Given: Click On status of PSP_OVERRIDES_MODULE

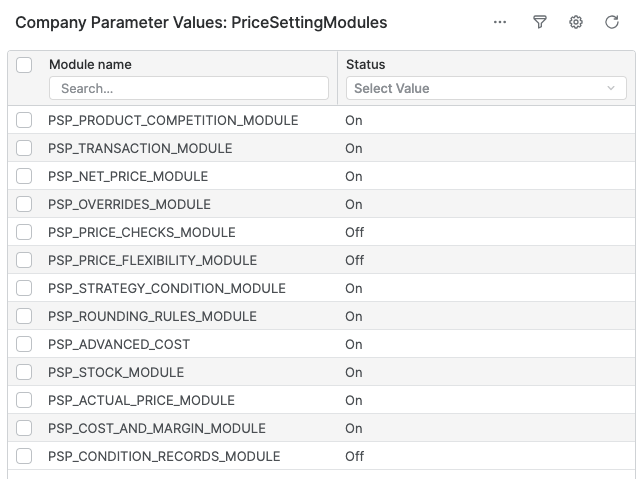Looking at the screenshot, I should click(354, 204).
